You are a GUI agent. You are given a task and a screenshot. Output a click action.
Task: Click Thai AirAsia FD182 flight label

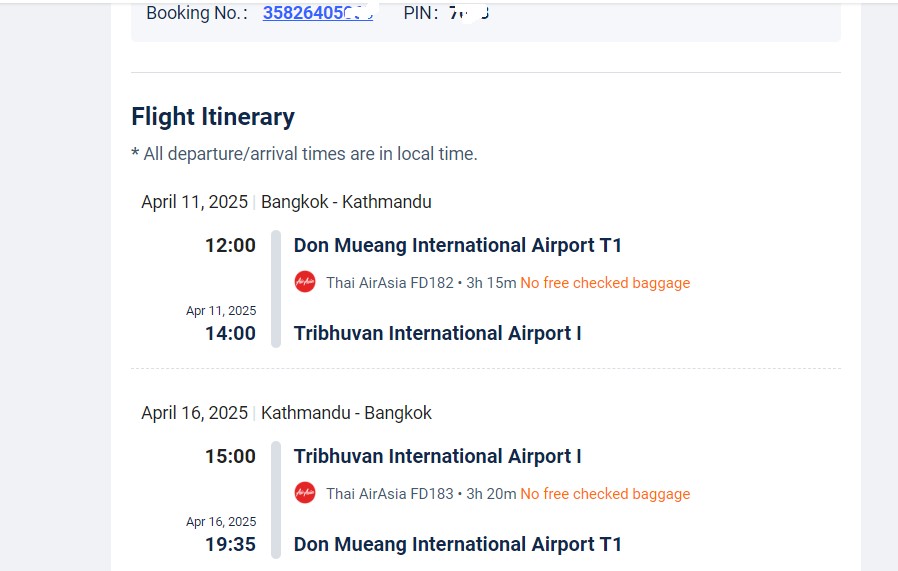pyautogui.click(x=389, y=283)
